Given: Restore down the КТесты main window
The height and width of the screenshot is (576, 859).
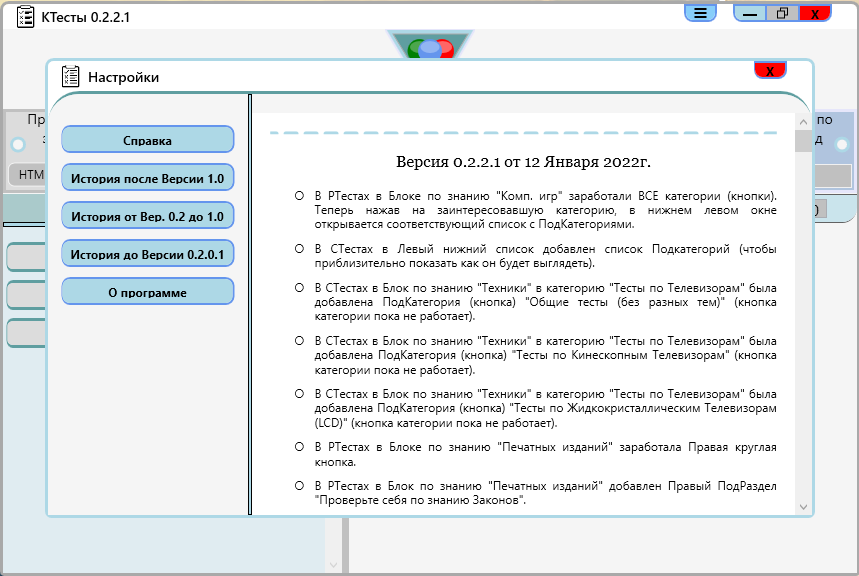Looking at the screenshot, I should click(x=782, y=13).
